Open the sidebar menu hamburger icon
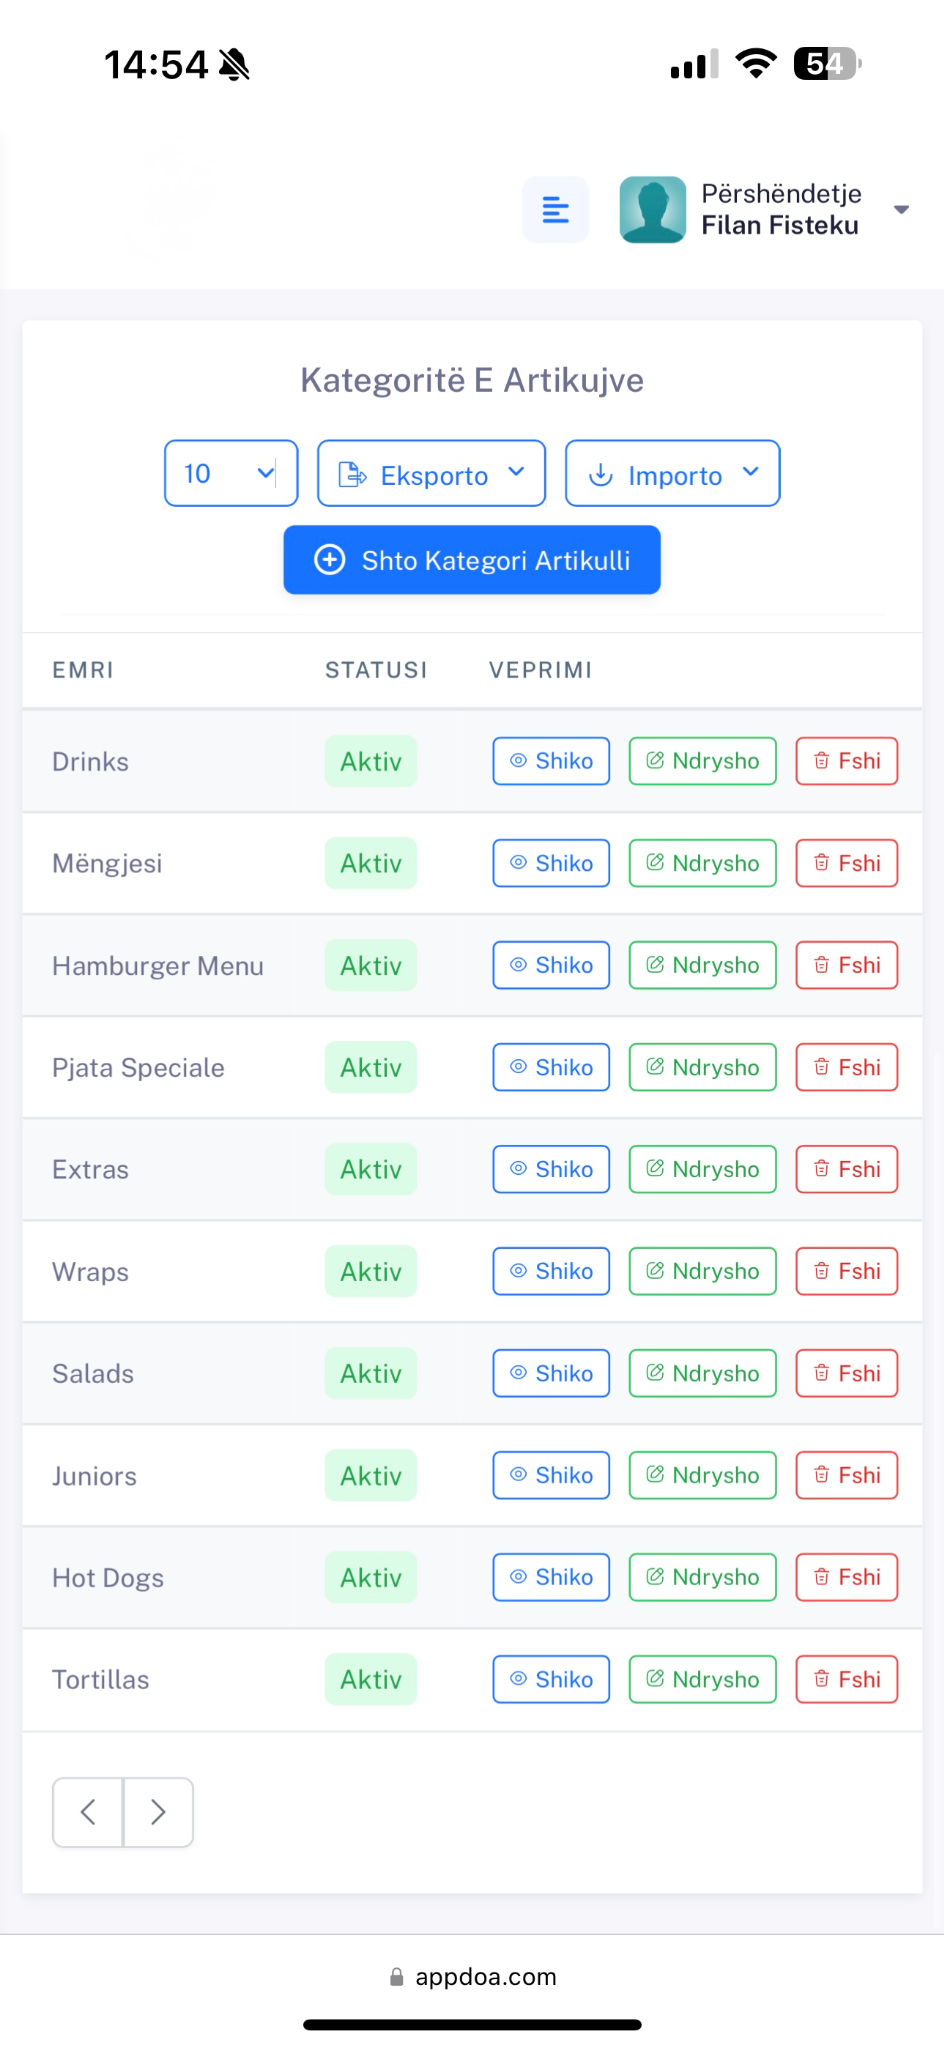The image size is (944, 2048). pos(555,210)
